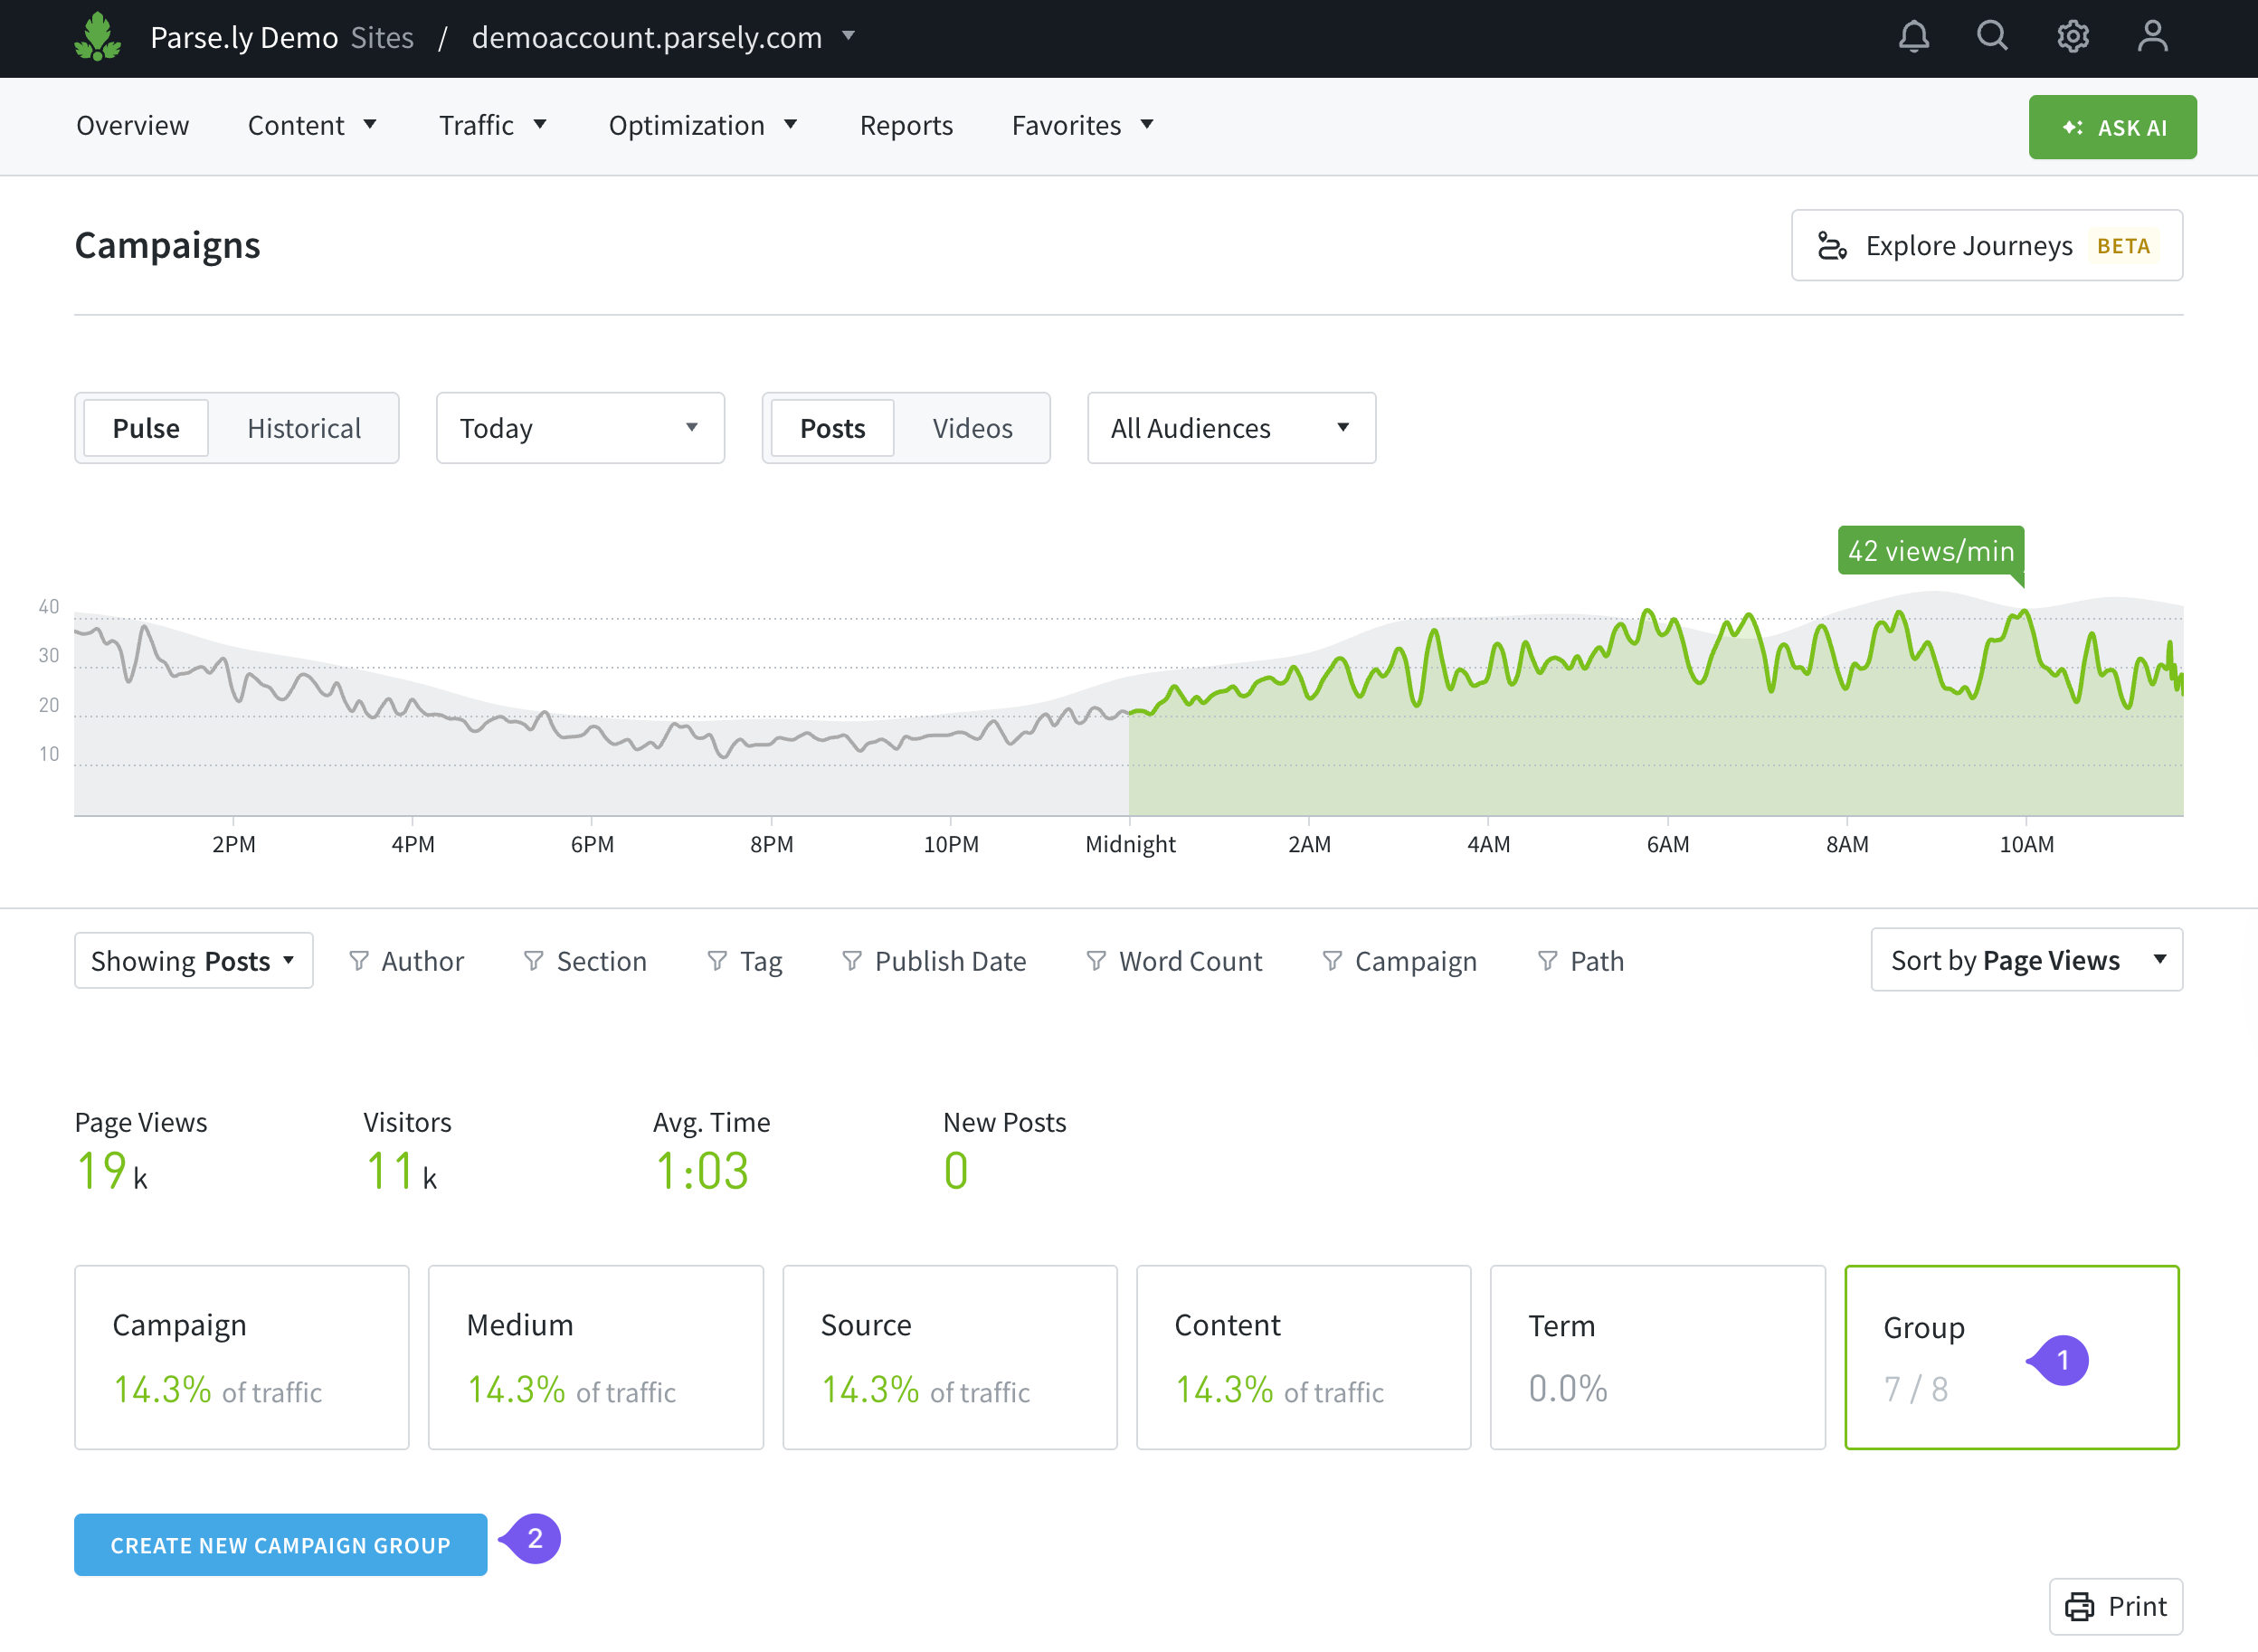This screenshot has width=2258, height=1652.
Task: Click the 10AM marker on the chart timeline
Action: (2026, 843)
